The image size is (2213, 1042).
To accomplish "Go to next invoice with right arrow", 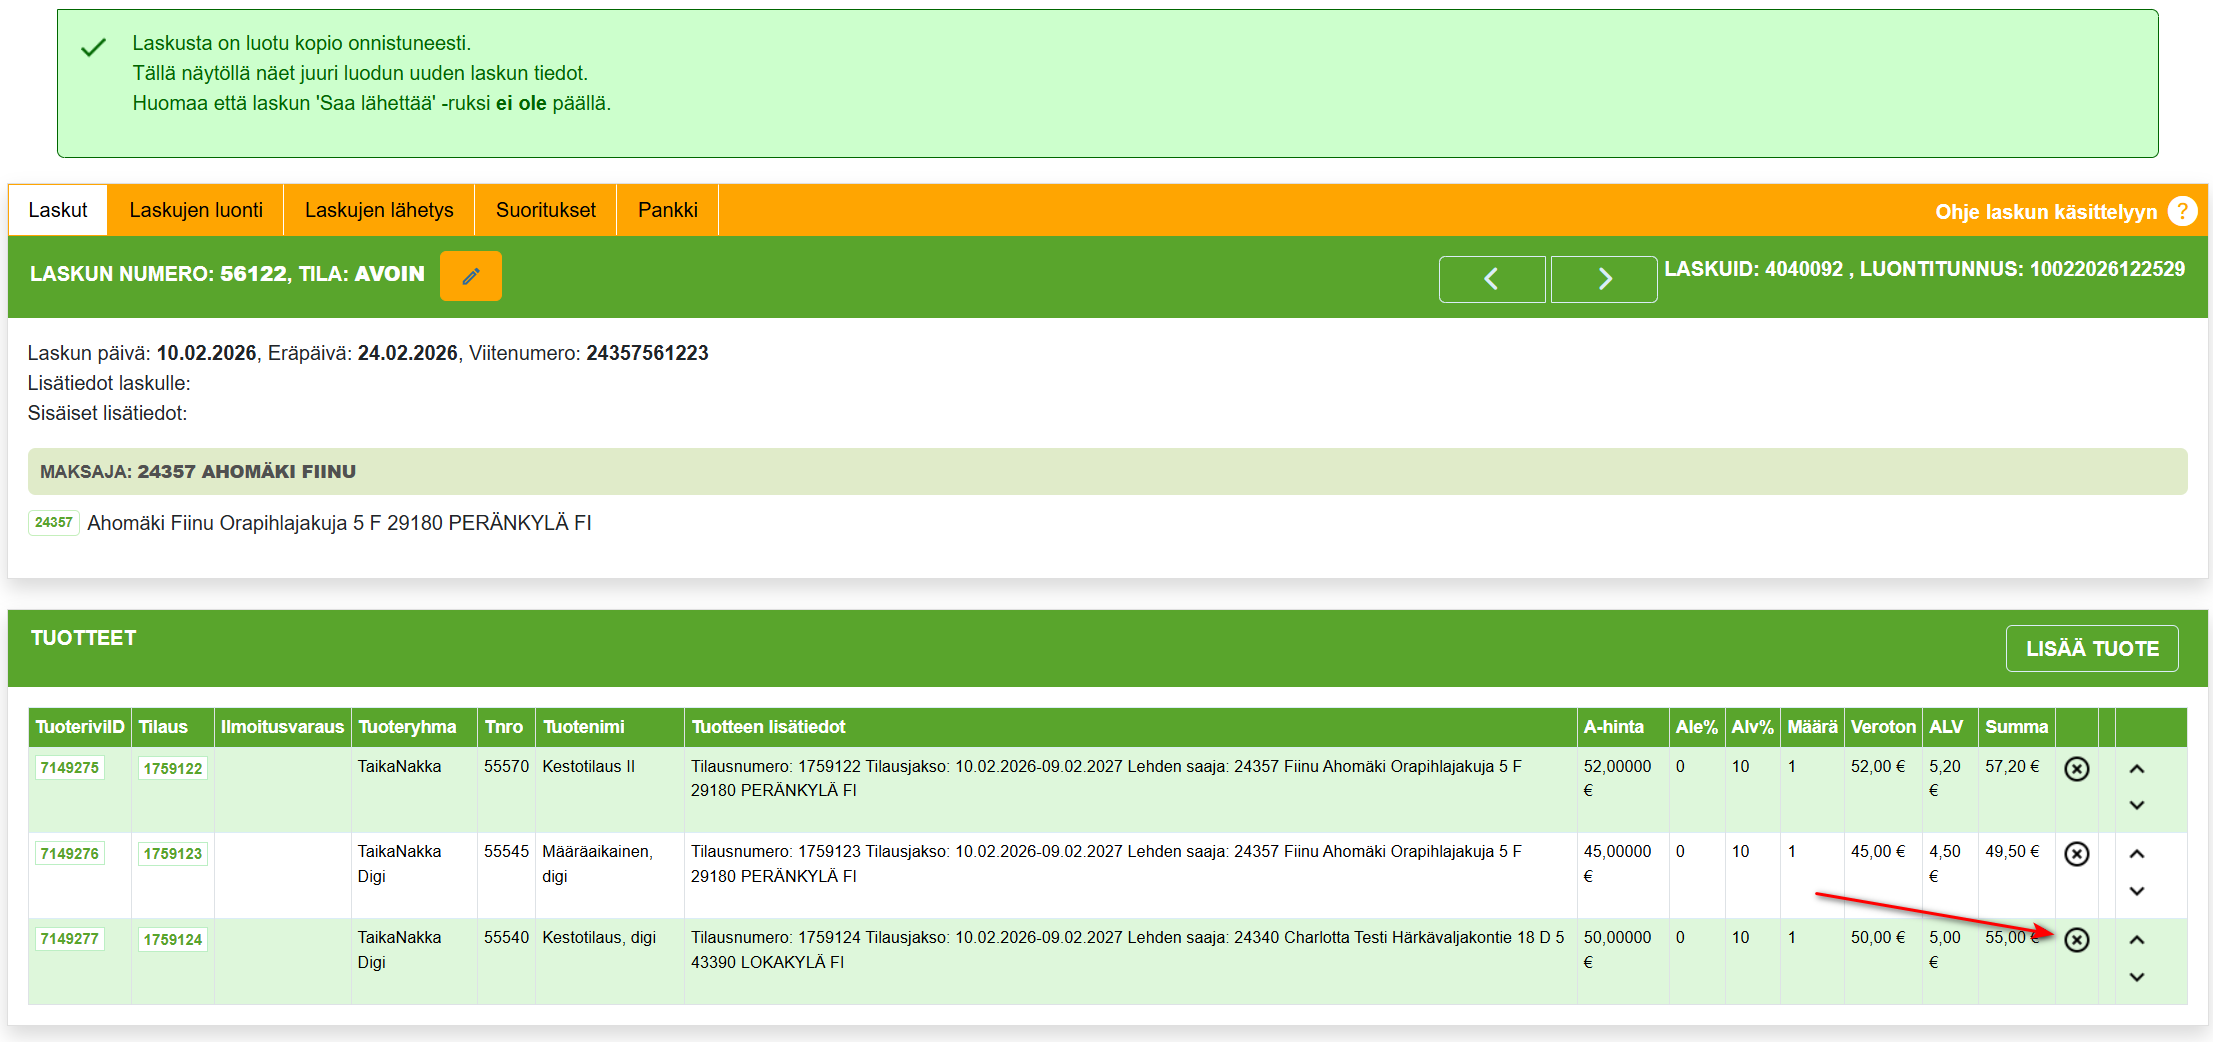I will [x=1603, y=279].
